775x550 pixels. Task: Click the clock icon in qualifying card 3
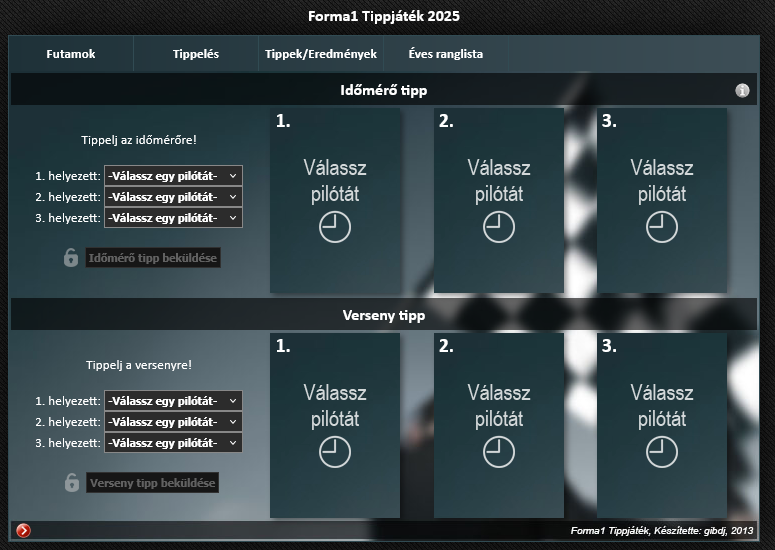(x=662, y=228)
